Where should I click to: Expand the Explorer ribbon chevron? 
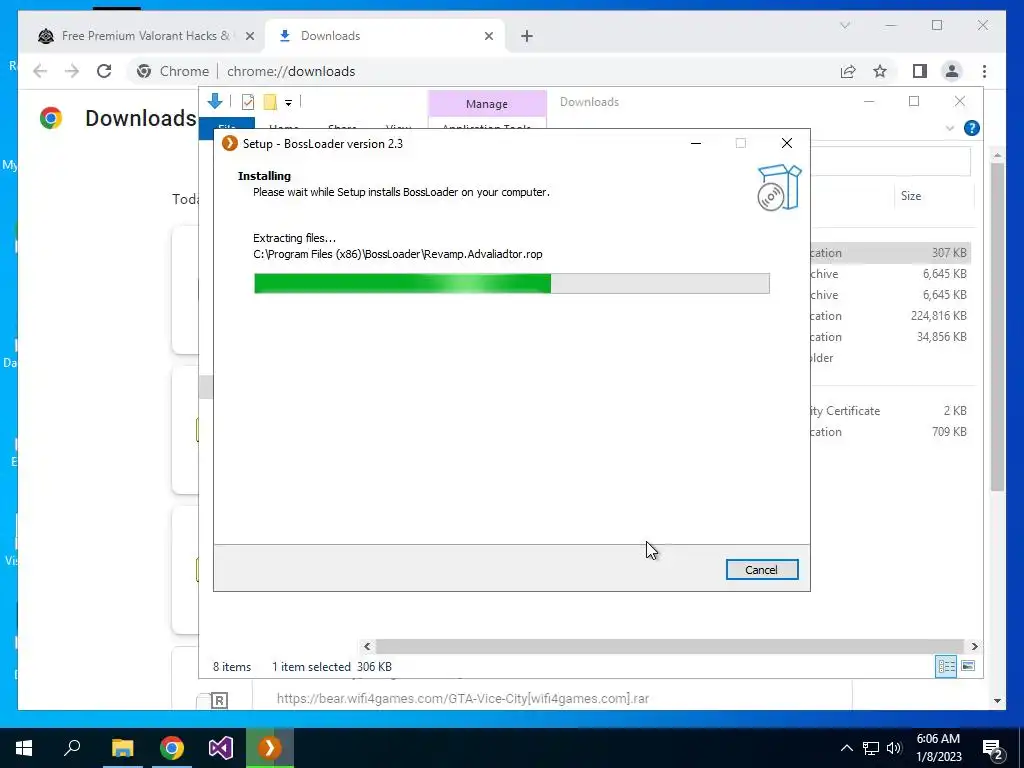point(950,129)
